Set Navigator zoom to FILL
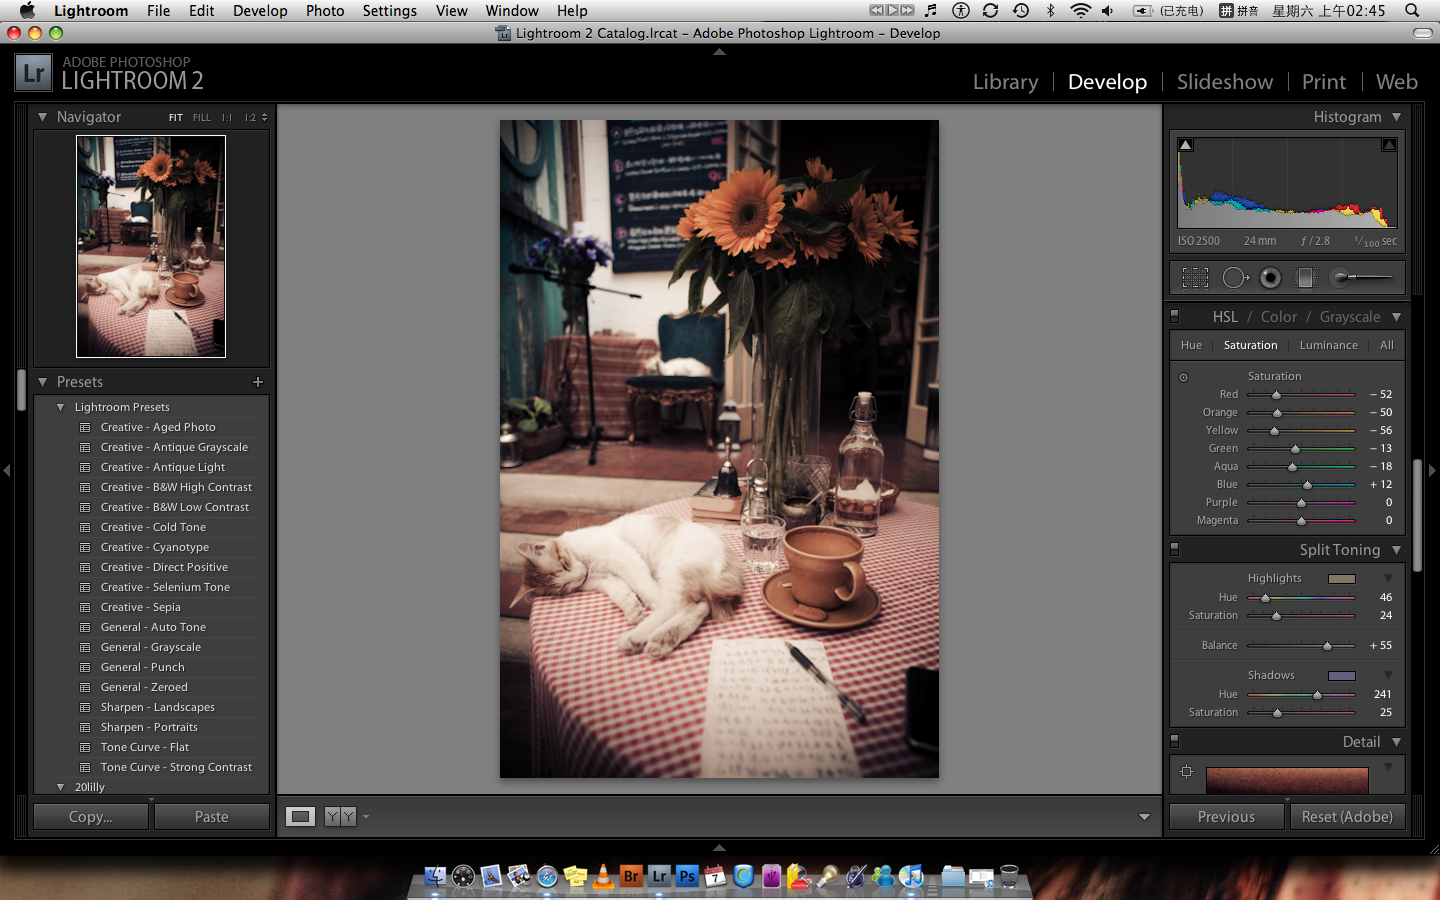 click(202, 117)
